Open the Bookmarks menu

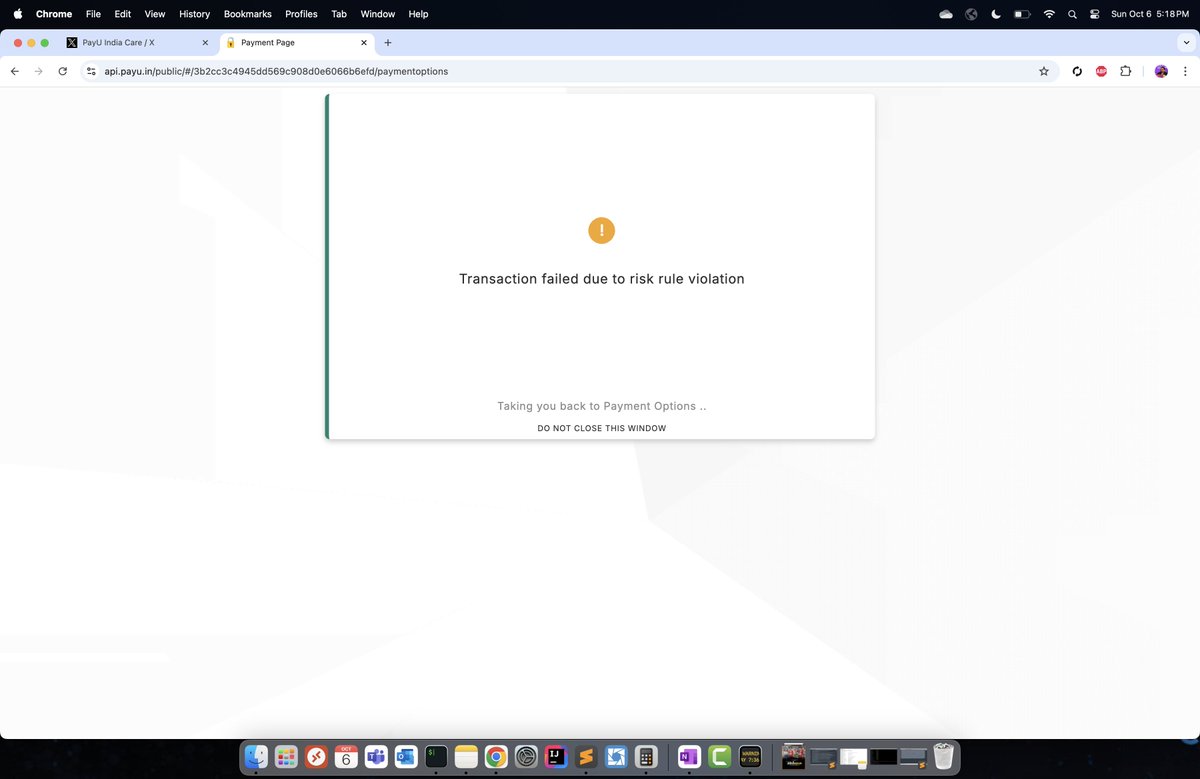[x=248, y=14]
